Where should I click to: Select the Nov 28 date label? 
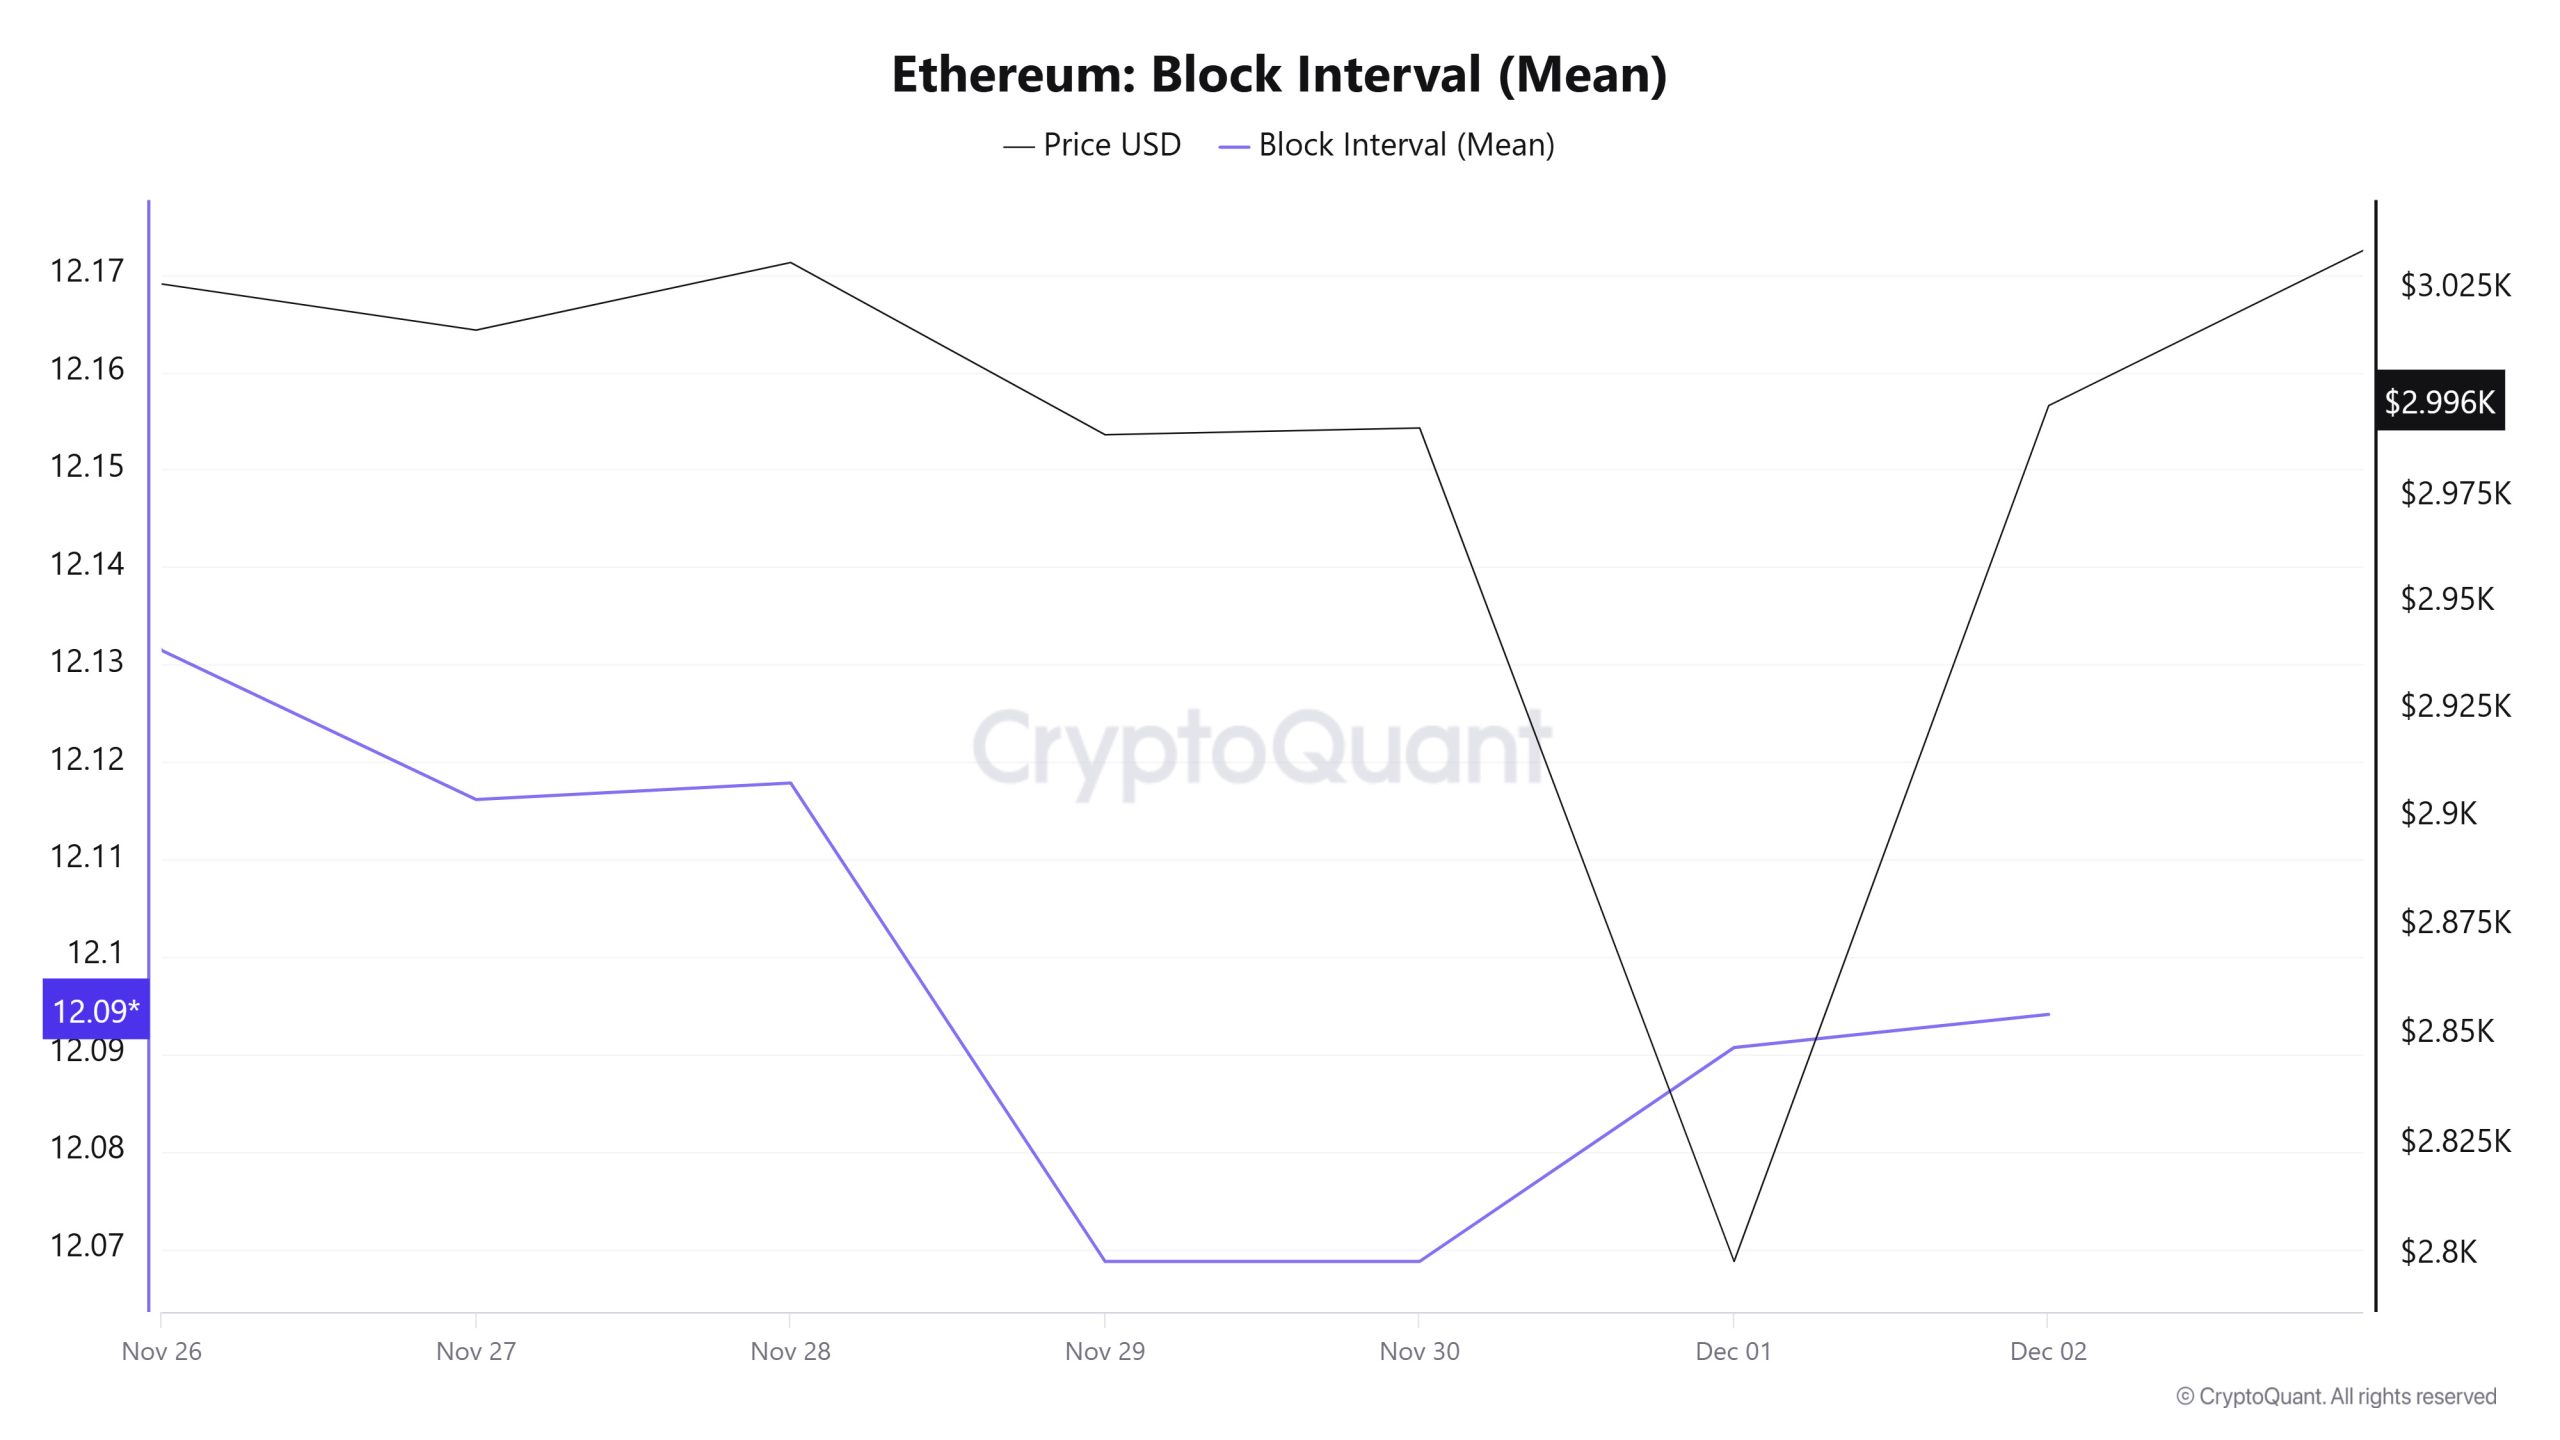[x=790, y=1351]
